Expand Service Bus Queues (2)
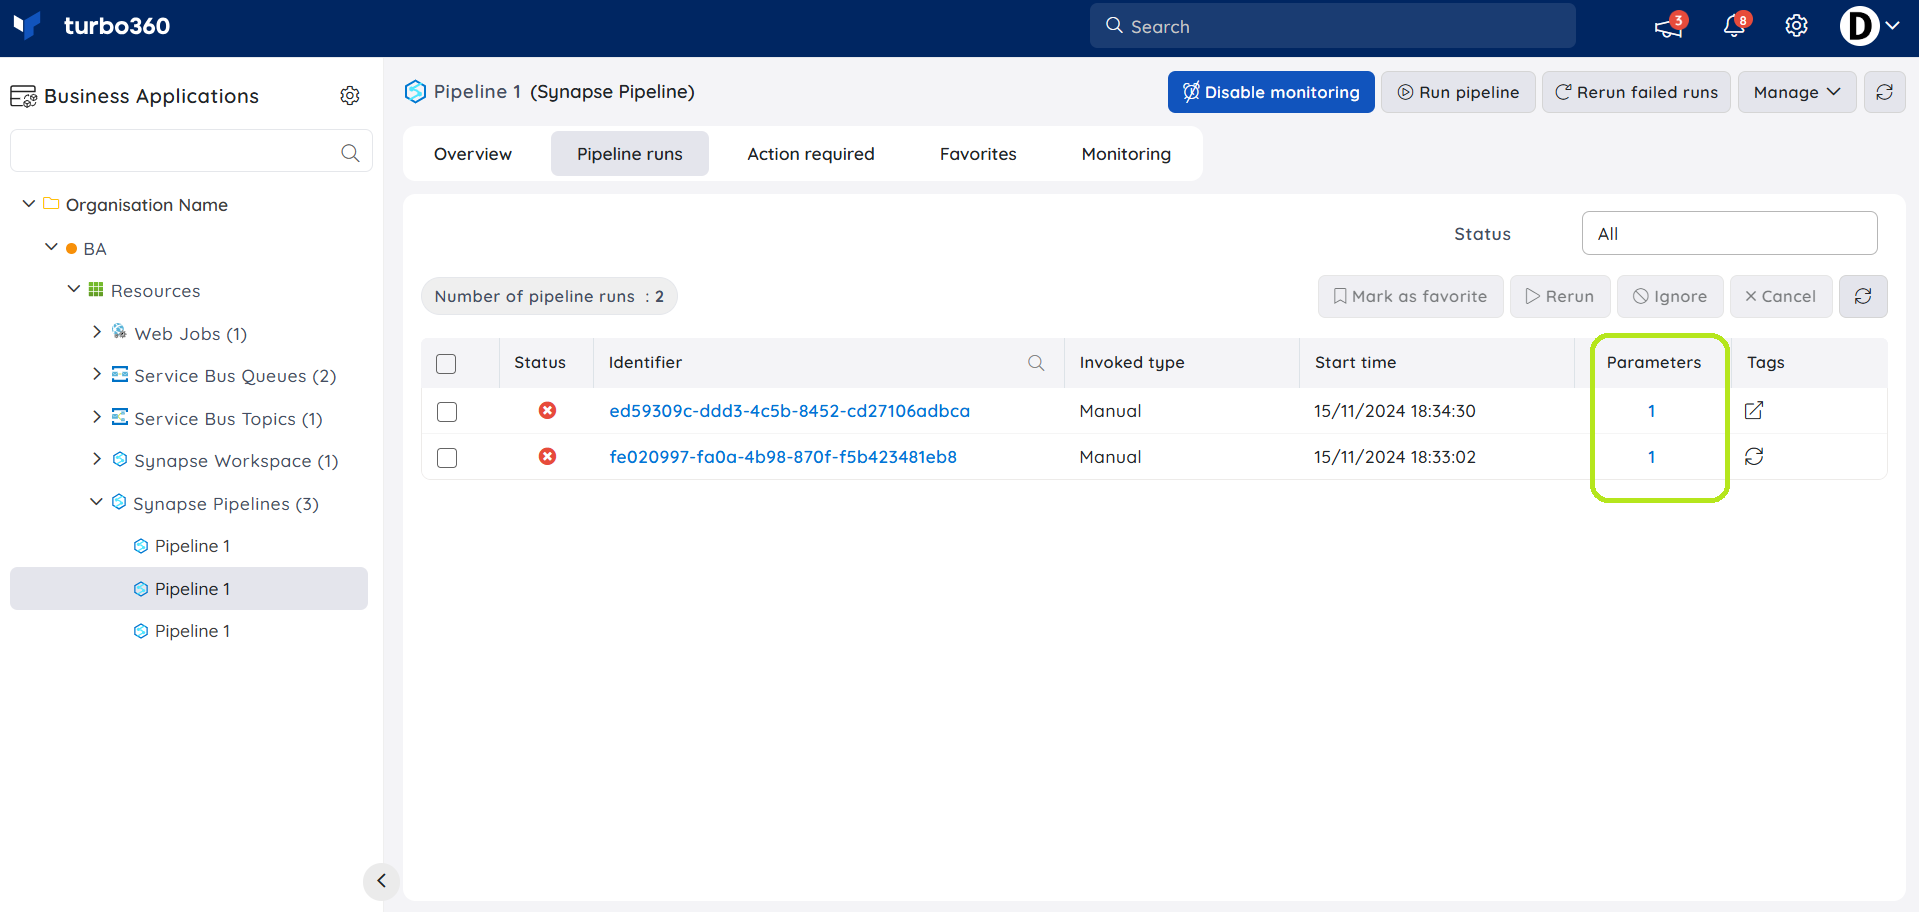 click(x=97, y=374)
